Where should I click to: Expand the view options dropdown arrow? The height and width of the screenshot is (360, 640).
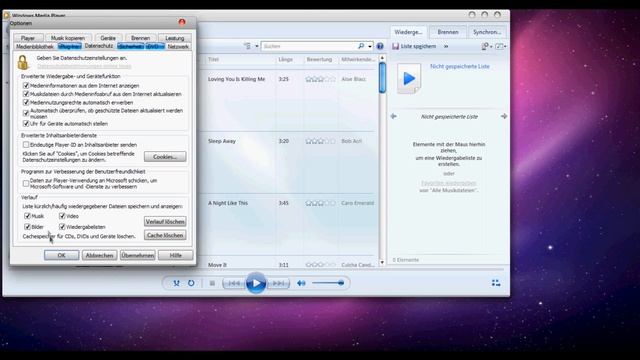257,47
